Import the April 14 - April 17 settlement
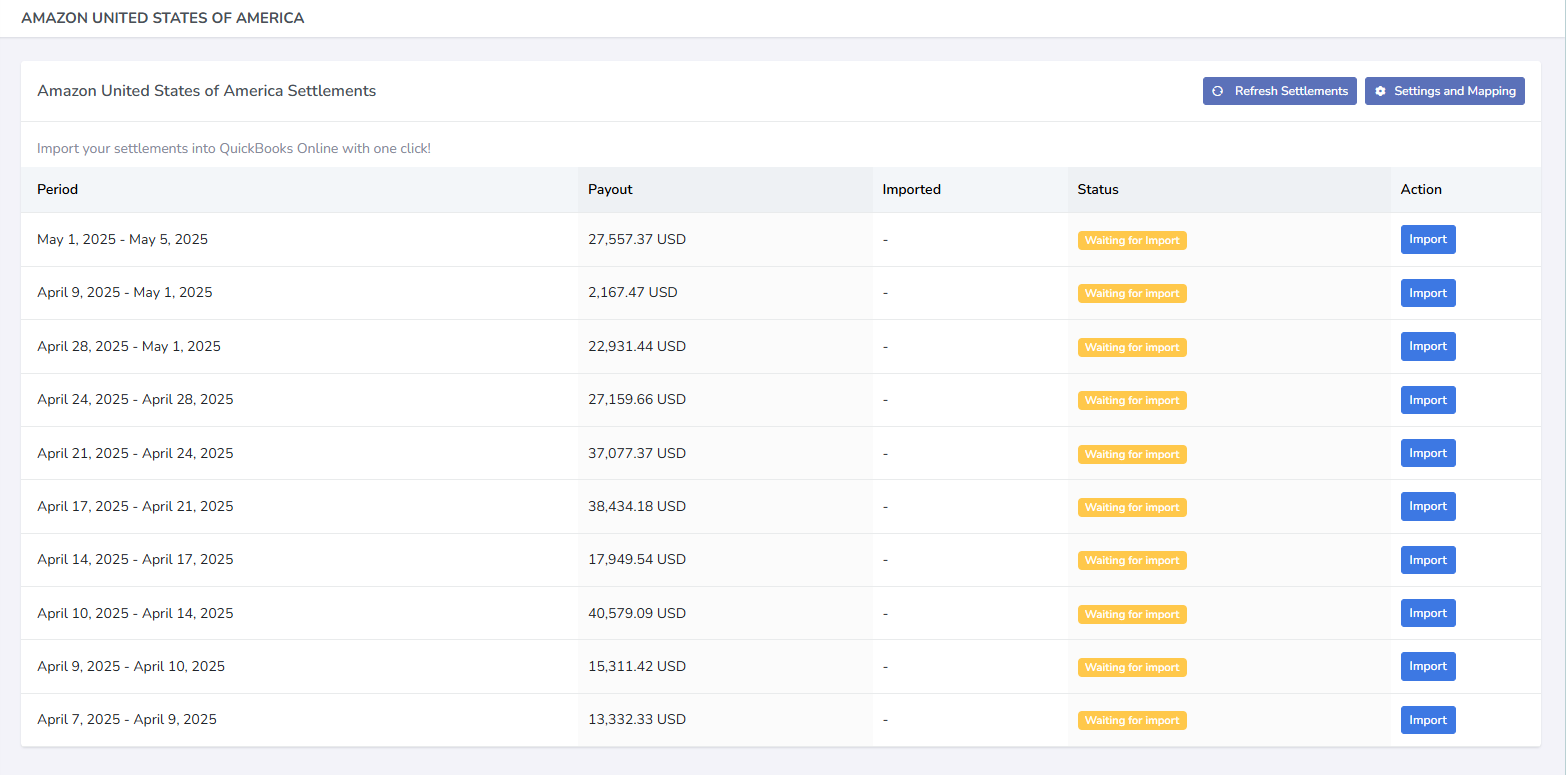Screen dimensions: 1566x775 (x=1428, y=560)
